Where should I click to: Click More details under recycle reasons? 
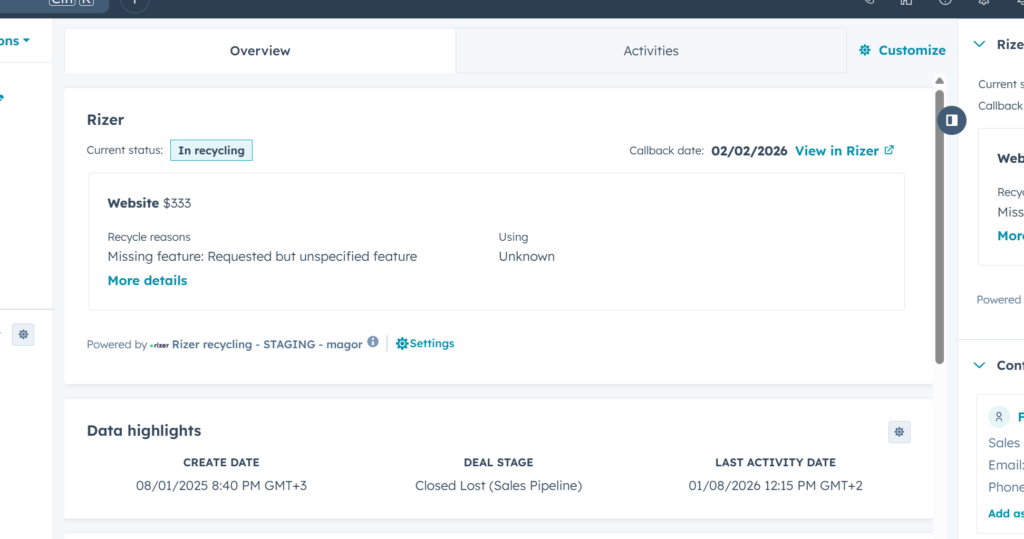pyautogui.click(x=147, y=281)
